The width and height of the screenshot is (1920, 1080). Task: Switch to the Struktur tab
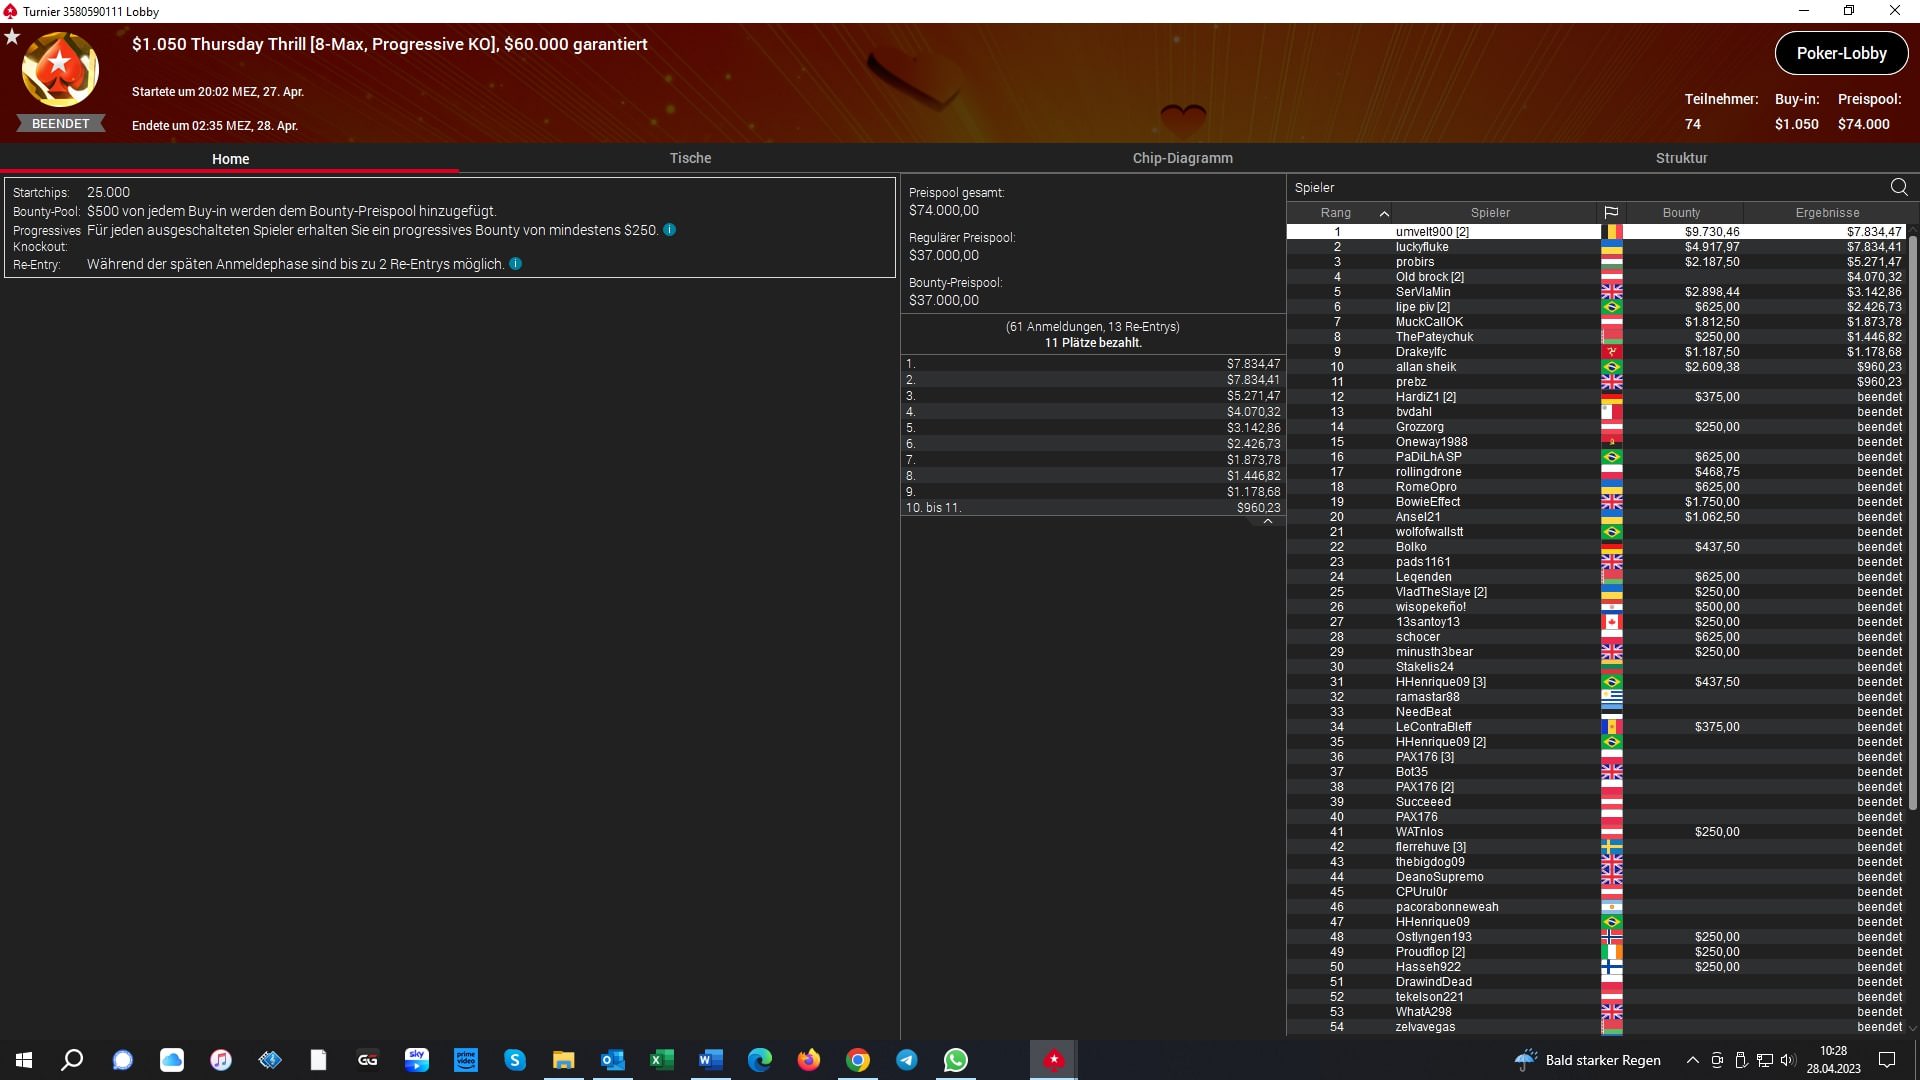[1681, 158]
